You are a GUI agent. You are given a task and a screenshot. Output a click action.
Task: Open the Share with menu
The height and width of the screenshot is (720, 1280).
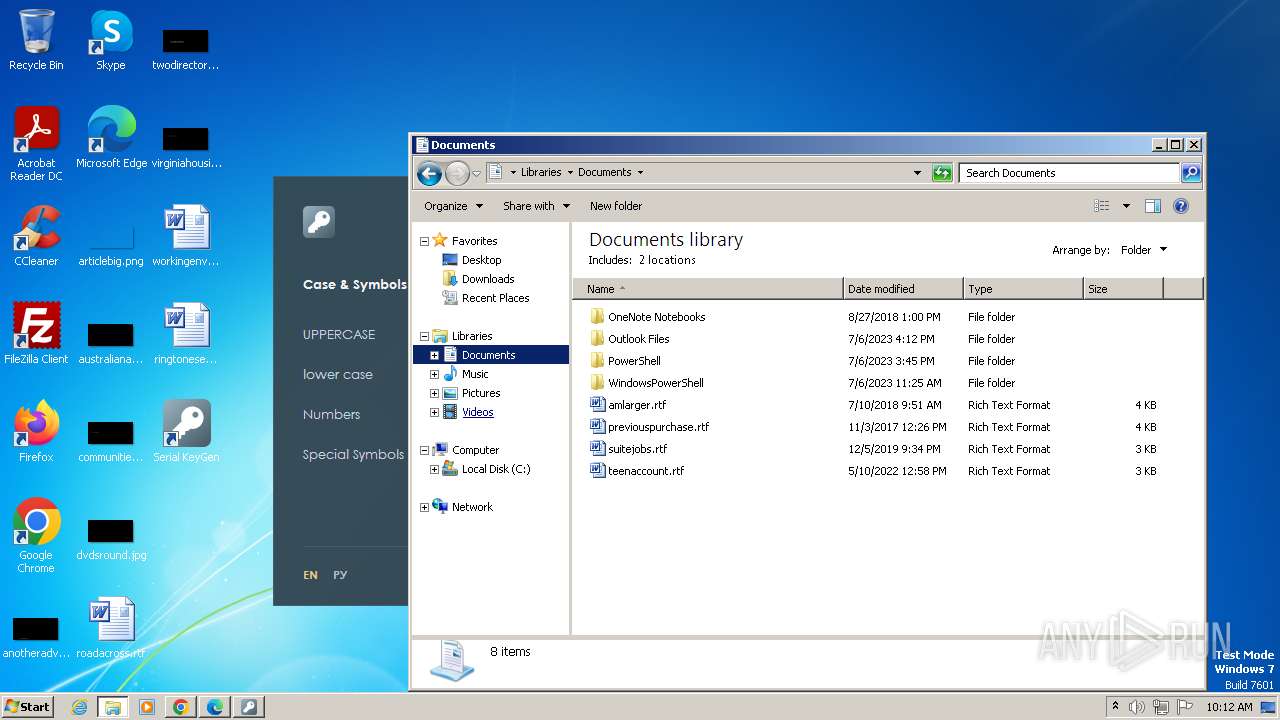(536, 206)
